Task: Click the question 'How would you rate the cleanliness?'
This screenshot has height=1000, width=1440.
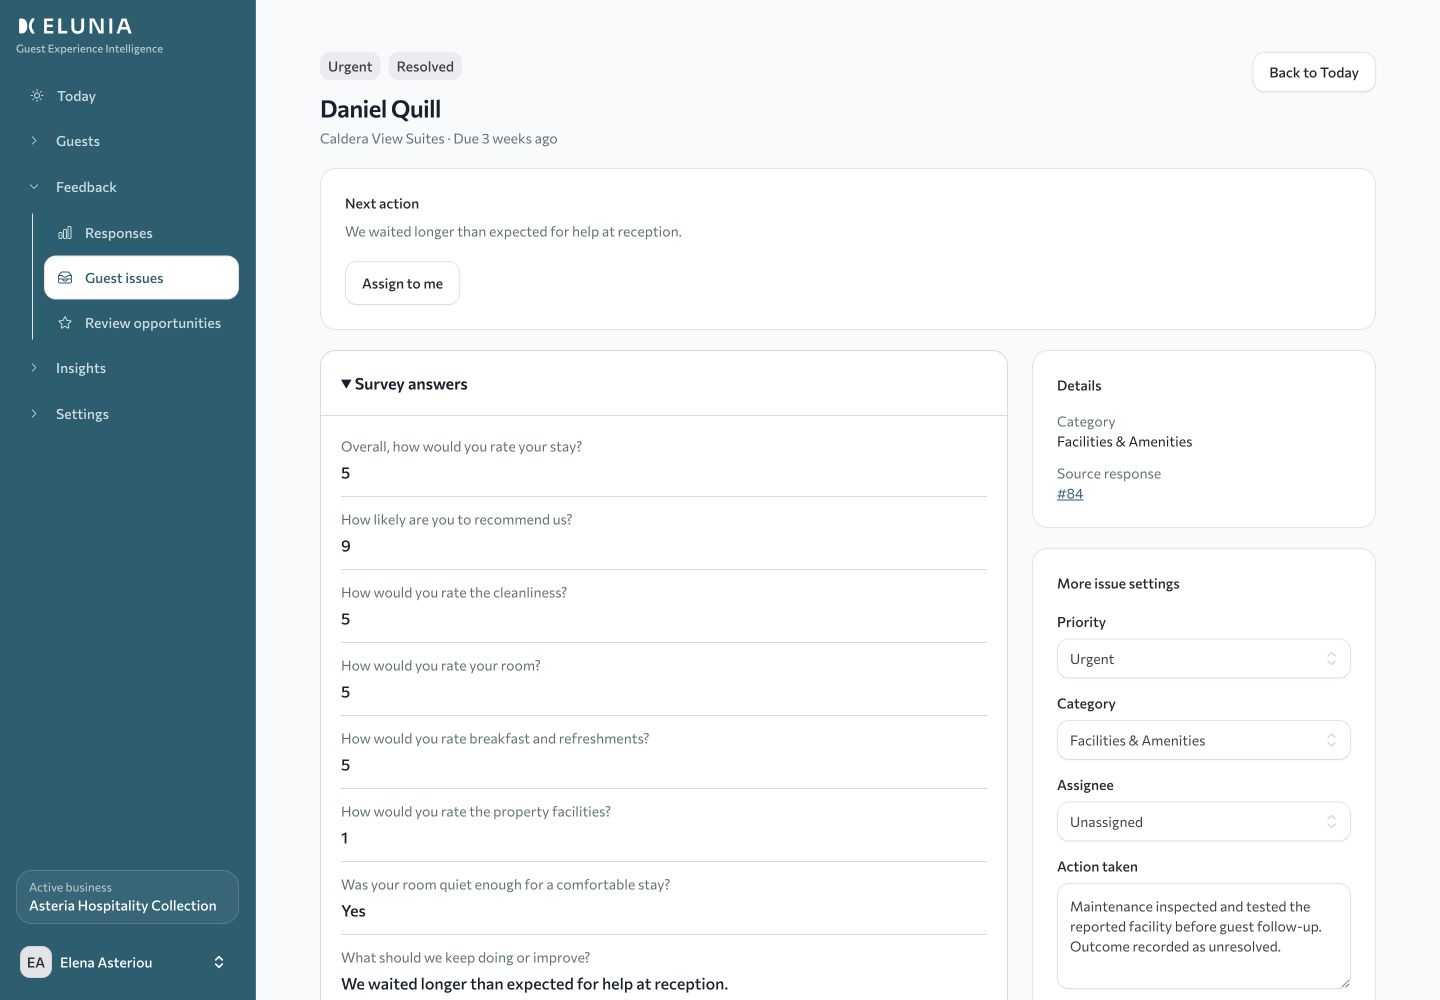Action: pos(454,593)
